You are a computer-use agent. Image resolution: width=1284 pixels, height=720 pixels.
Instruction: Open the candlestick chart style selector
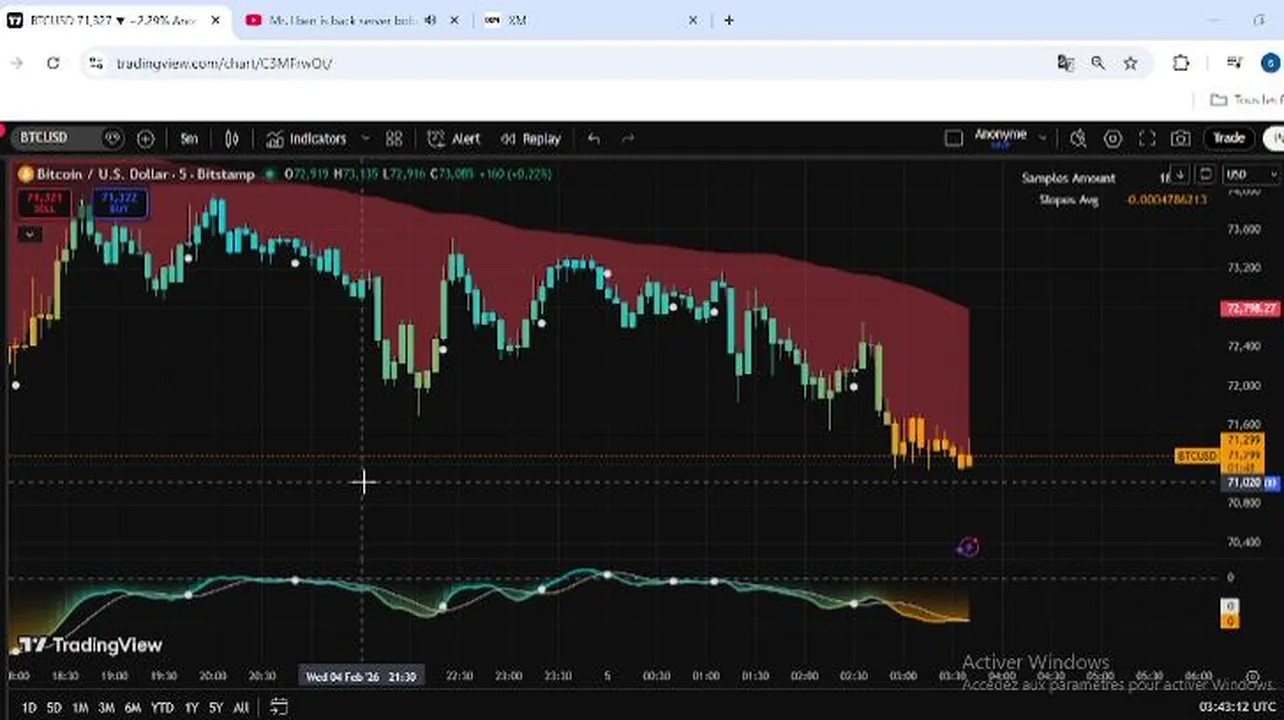click(232, 139)
